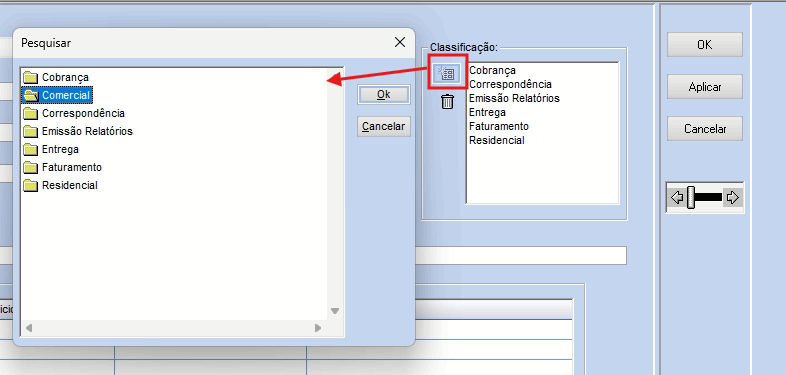This screenshot has width=786, height=375.
Task: Click Faturamento folder icon in Pesquisar
Action: 31,167
